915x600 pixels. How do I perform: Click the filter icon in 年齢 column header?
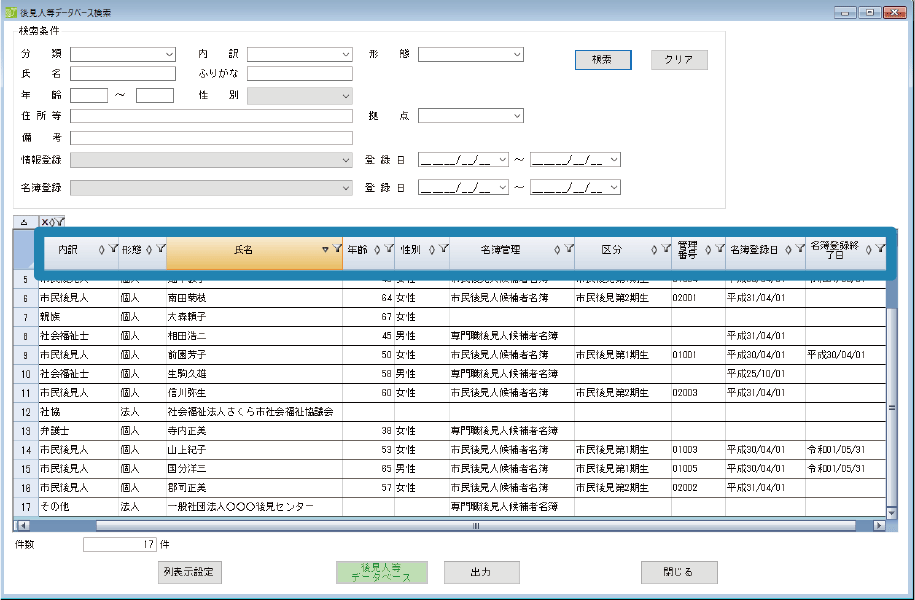(x=388, y=250)
